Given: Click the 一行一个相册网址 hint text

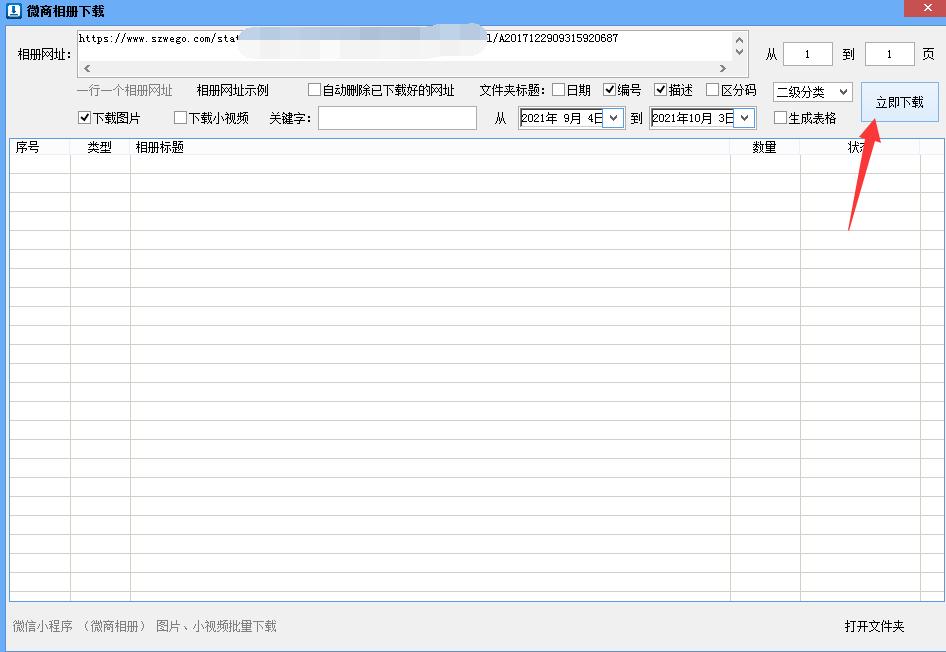Looking at the screenshot, I should click(x=125, y=90).
